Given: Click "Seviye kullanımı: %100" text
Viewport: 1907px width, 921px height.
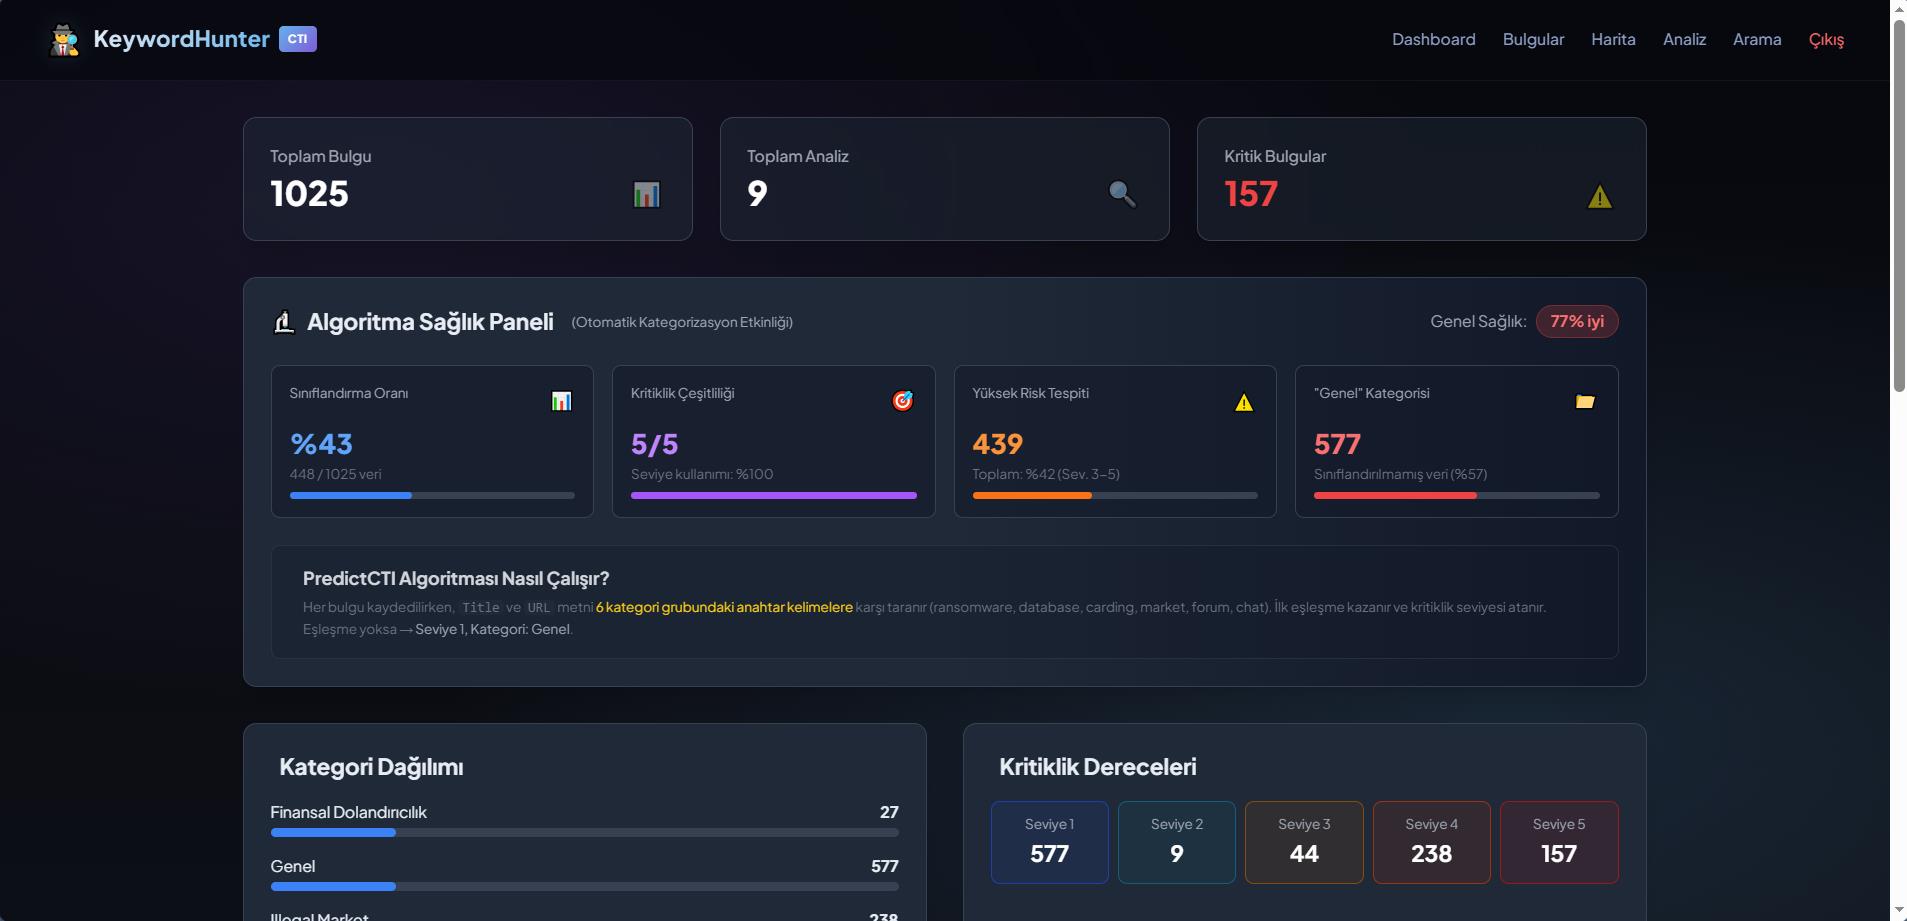Looking at the screenshot, I should click(x=702, y=474).
